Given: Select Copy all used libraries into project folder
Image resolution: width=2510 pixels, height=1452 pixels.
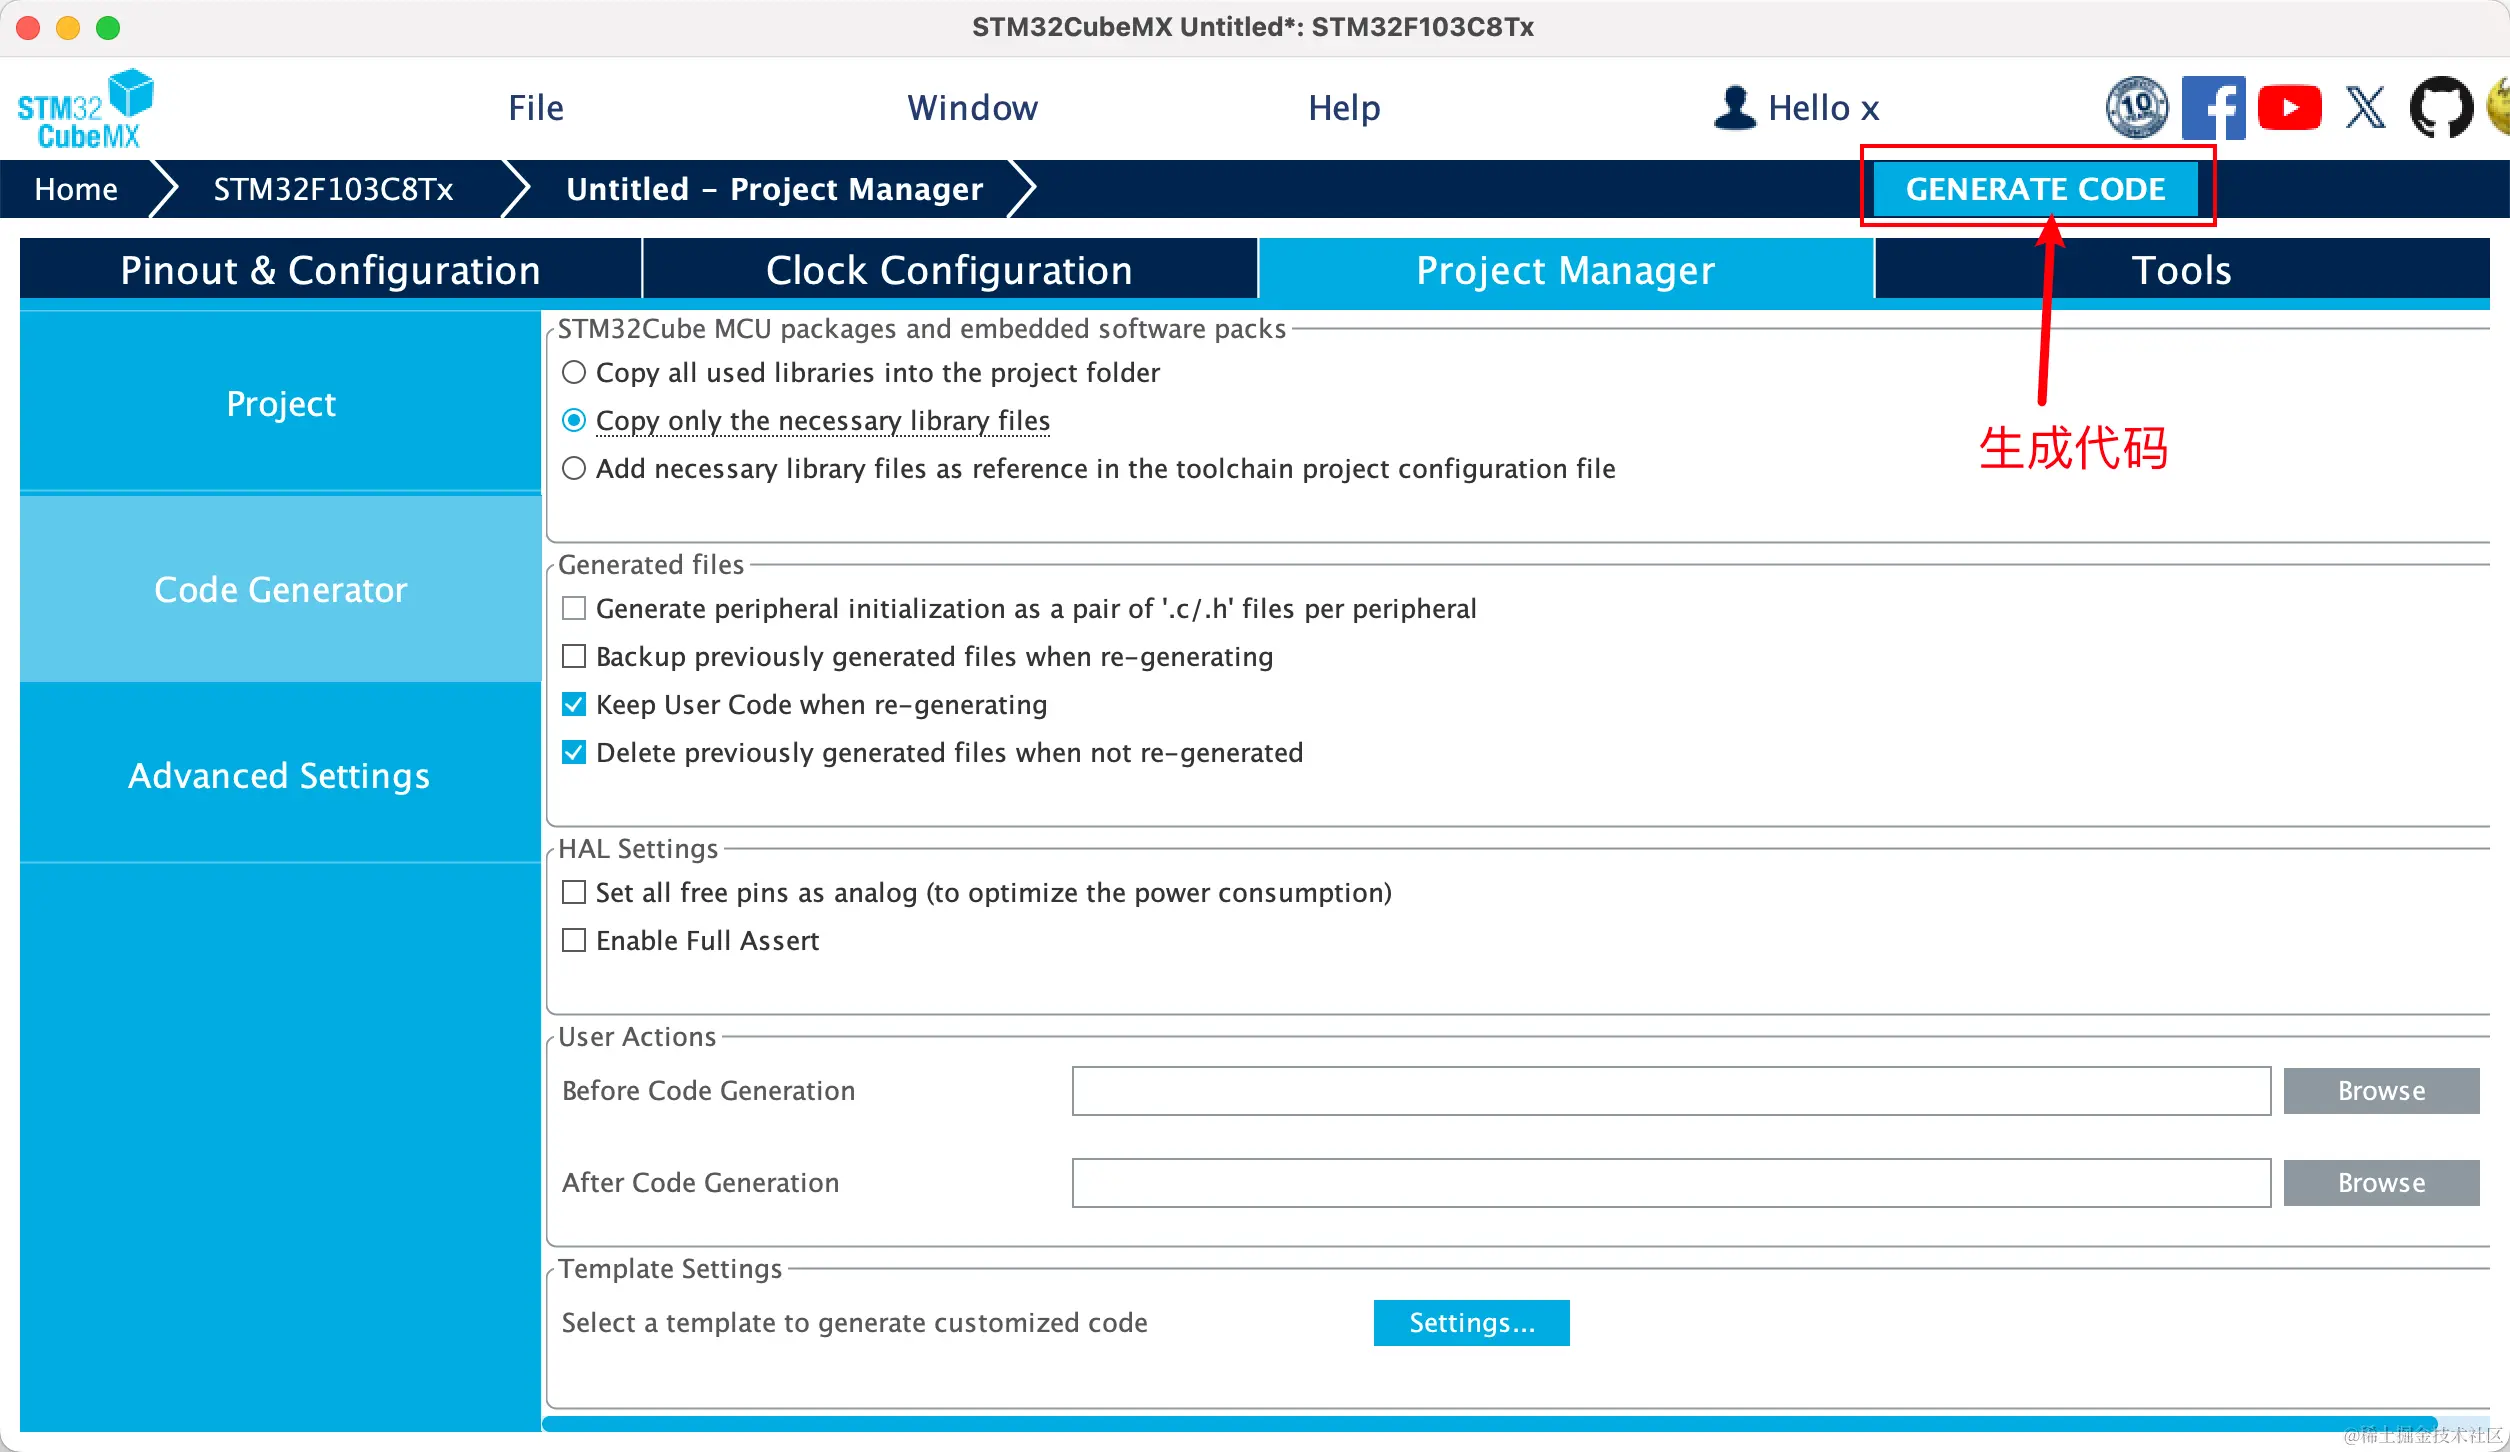Looking at the screenshot, I should [574, 372].
